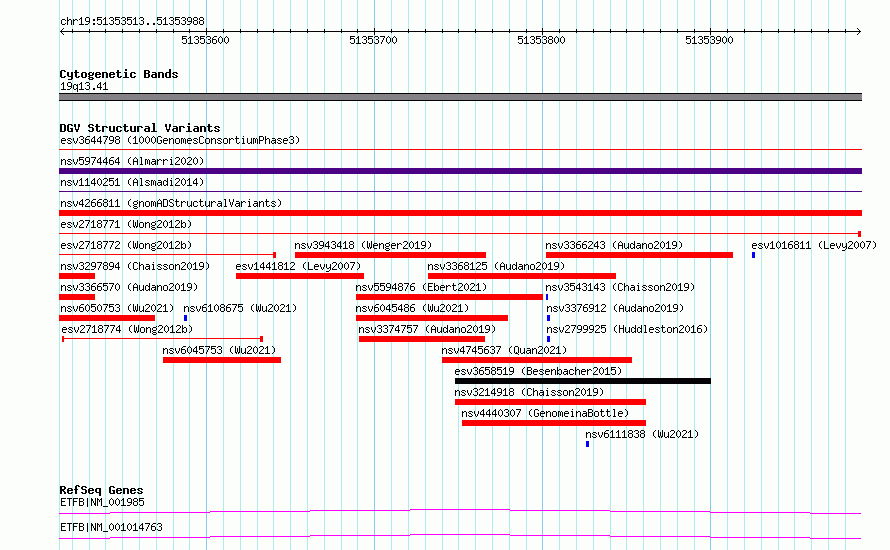
Task: Select the nsv3368125 Audano2019 variant
Action: pos(522,276)
